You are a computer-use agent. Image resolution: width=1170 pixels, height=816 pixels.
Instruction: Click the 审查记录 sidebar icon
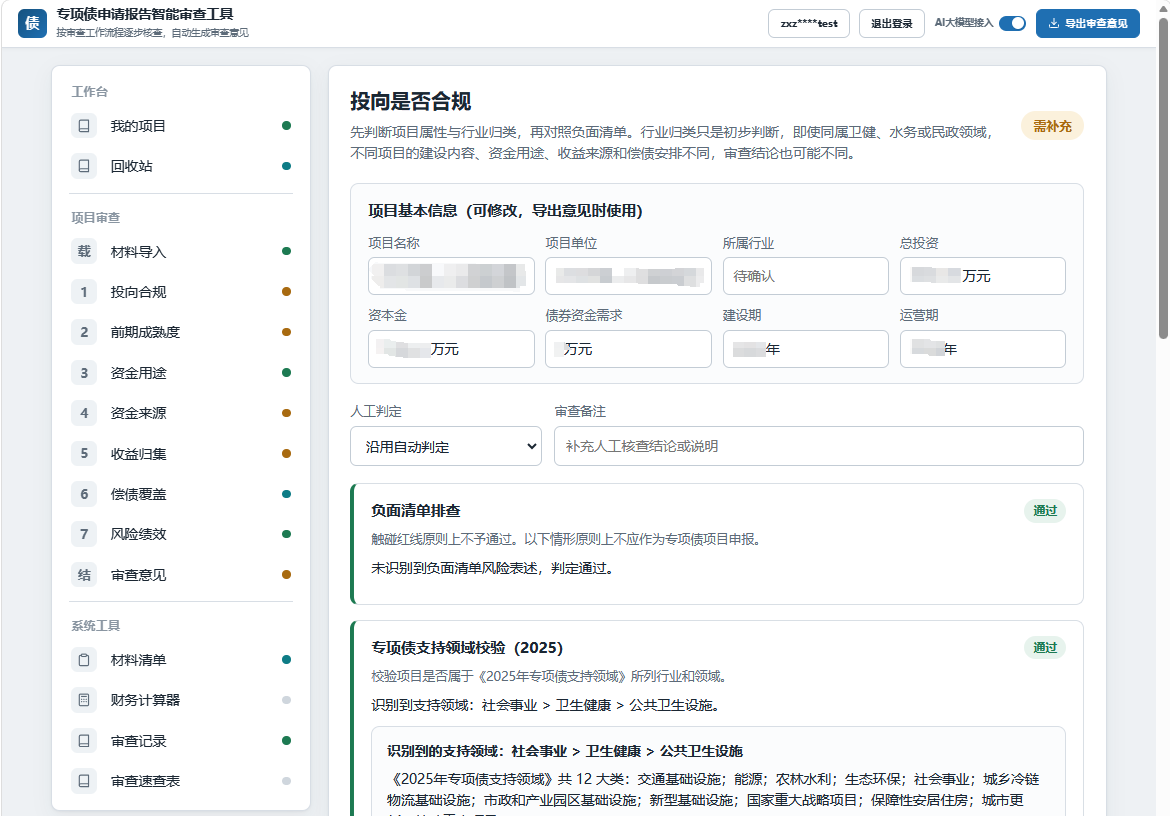(x=84, y=741)
